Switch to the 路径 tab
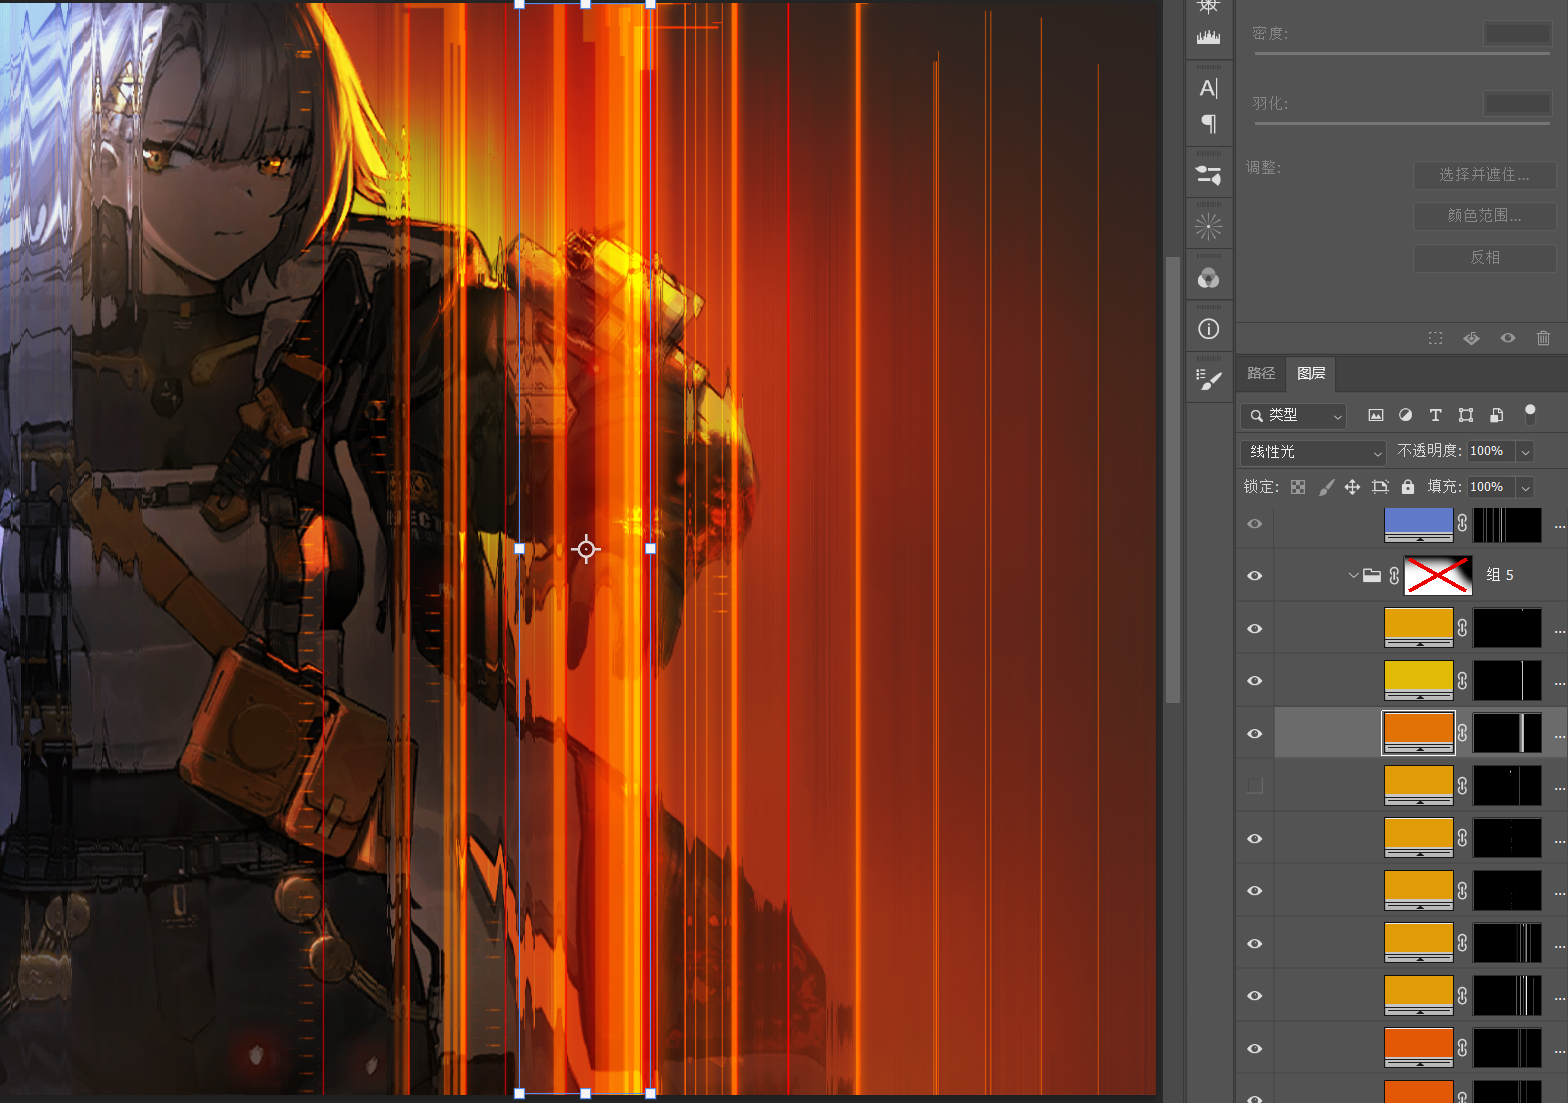The width and height of the screenshot is (1568, 1103). (1261, 373)
